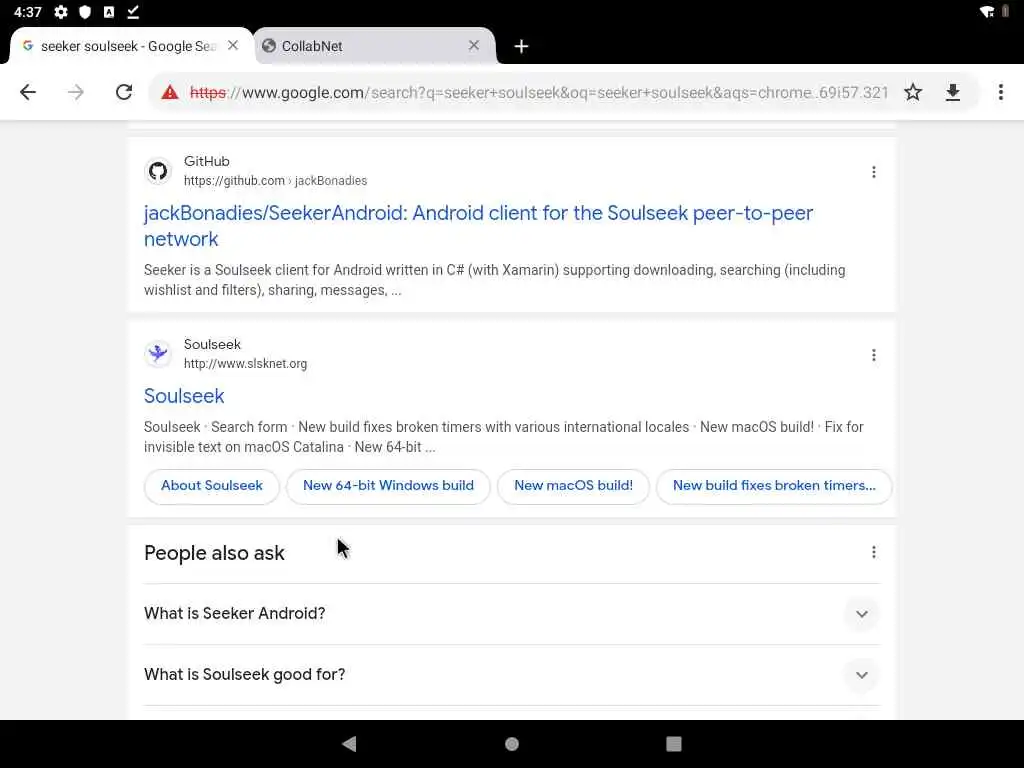Click the http://www.slsknet.org URL text
This screenshot has height=768, width=1024.
pyautogui.click(x=245, y=364)
